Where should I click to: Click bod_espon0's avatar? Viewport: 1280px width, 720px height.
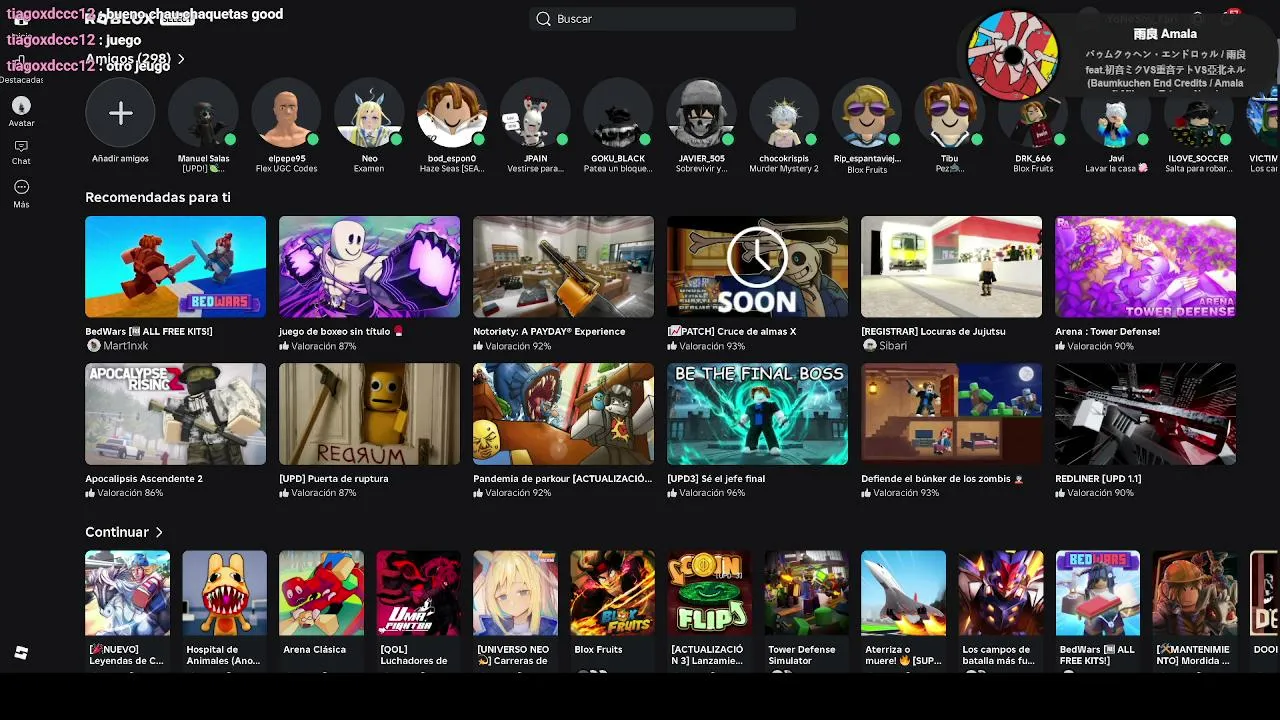coord(452,113)
